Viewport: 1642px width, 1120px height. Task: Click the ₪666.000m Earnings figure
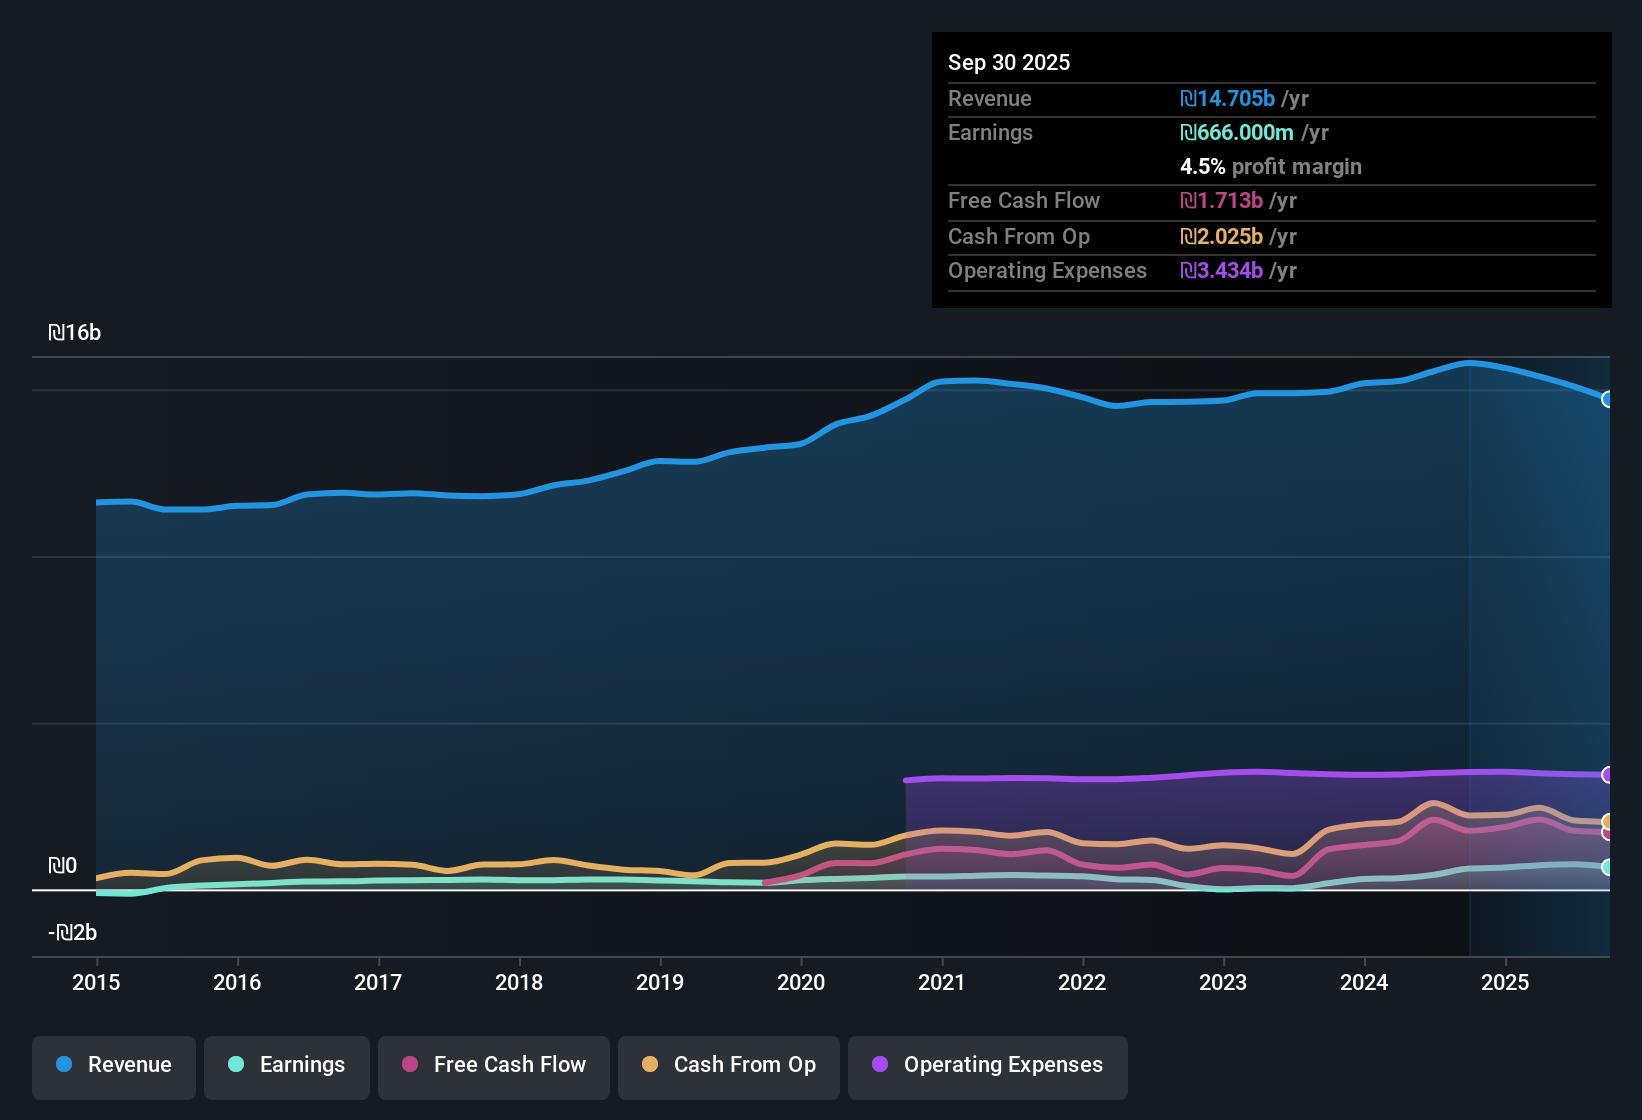tap(1237, 132)
